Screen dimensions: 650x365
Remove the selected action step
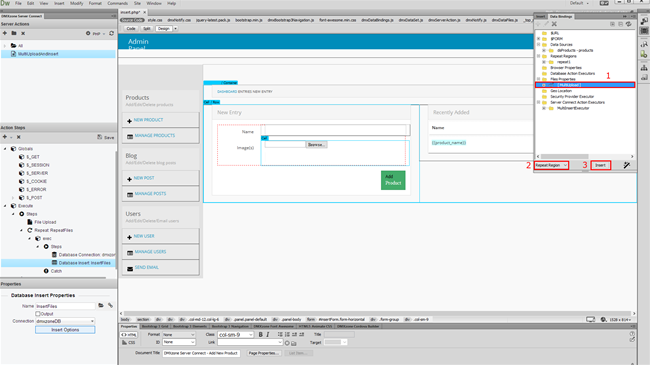point(18,137)
